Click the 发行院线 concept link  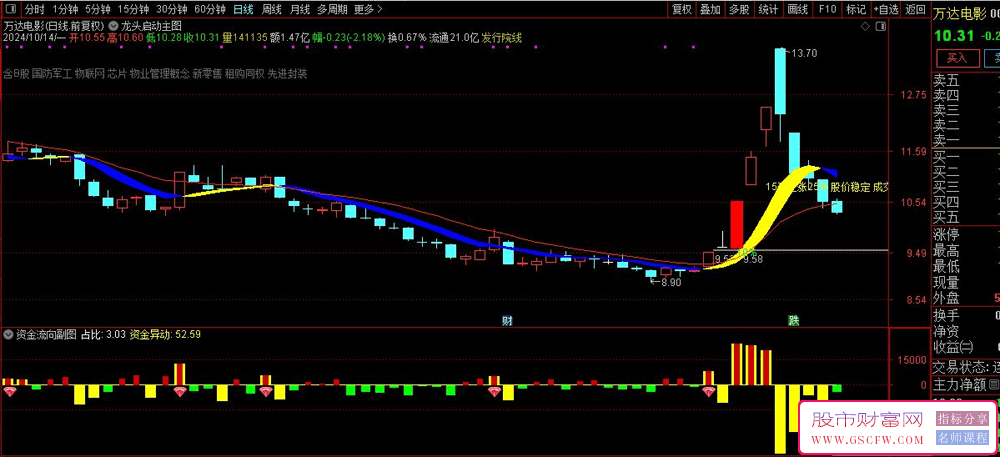(x=502, y=38)
